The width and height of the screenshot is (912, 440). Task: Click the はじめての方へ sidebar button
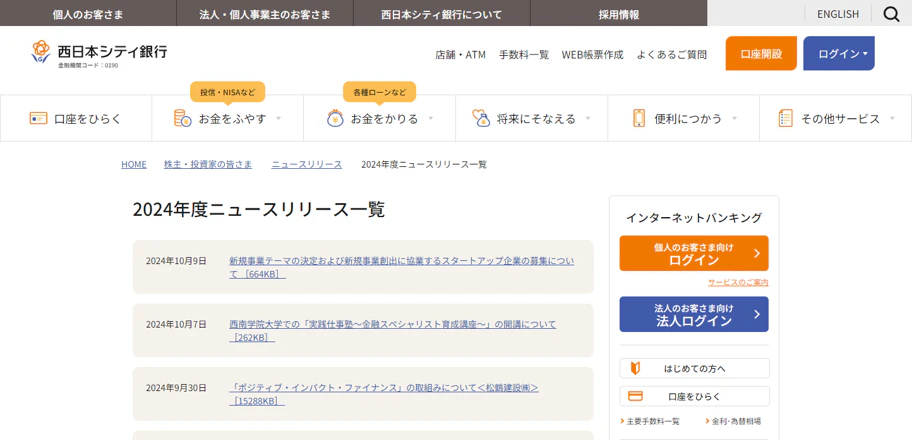[694, 368]
